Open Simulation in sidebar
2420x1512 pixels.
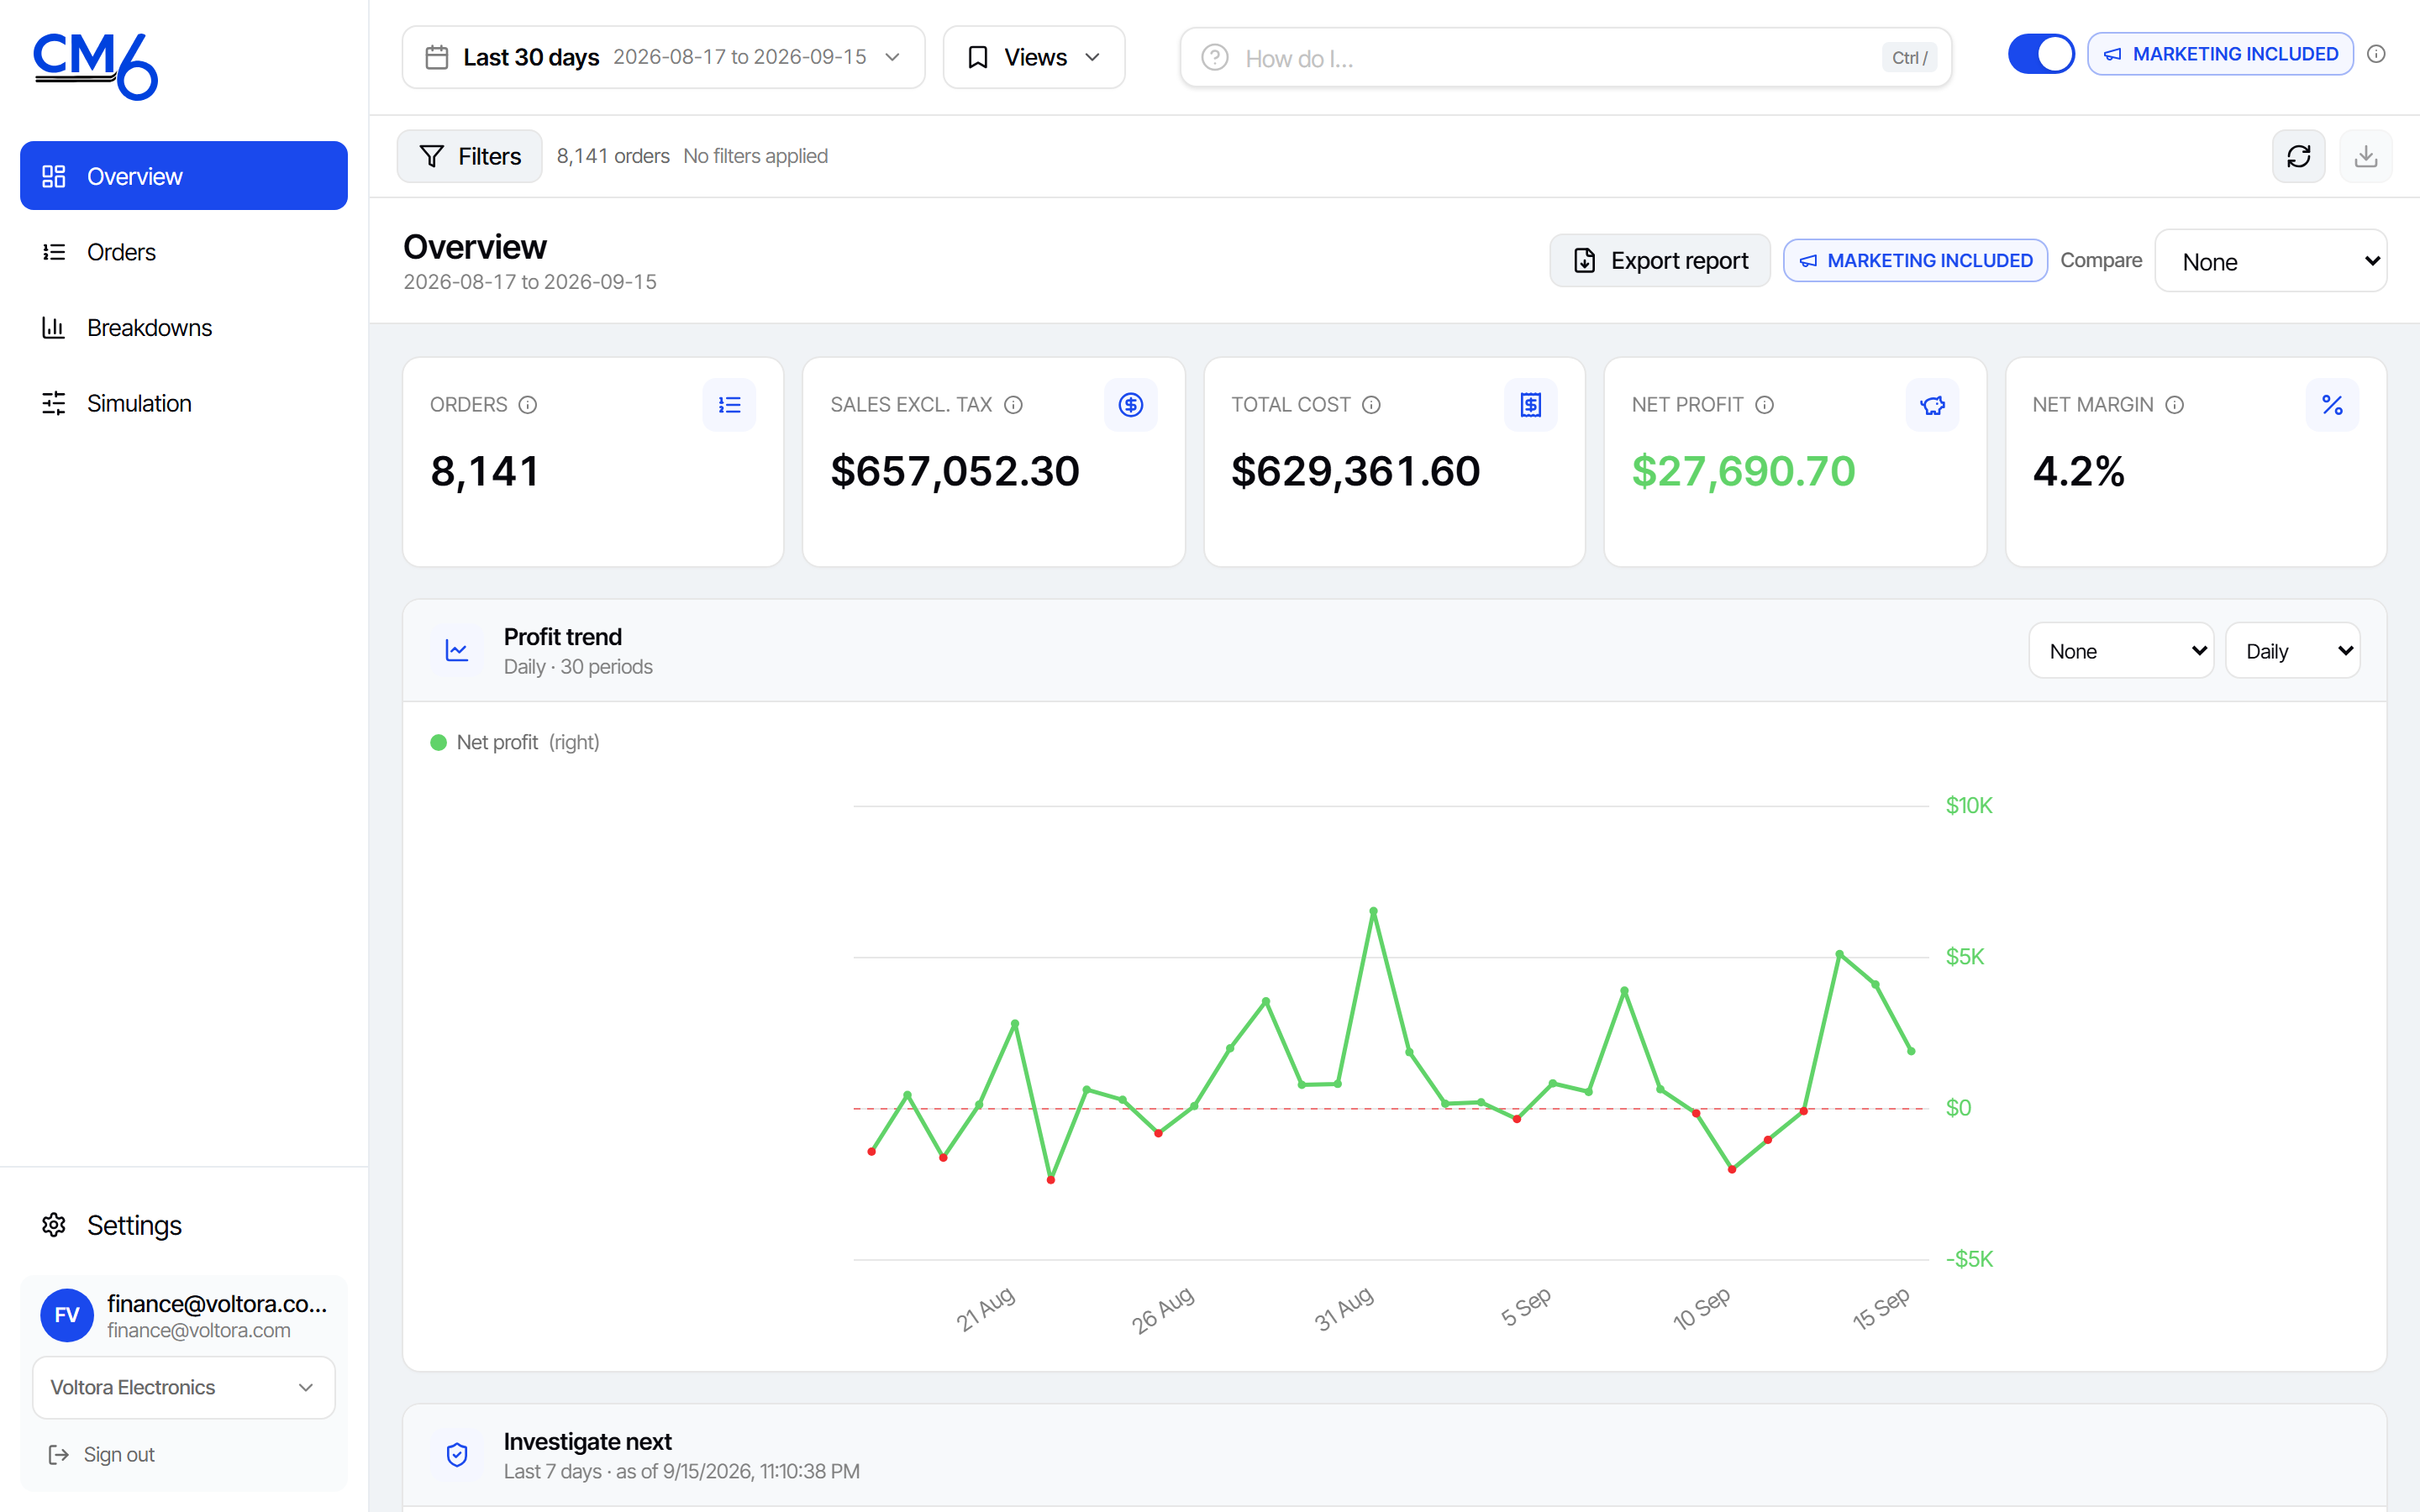click(184, 403)
